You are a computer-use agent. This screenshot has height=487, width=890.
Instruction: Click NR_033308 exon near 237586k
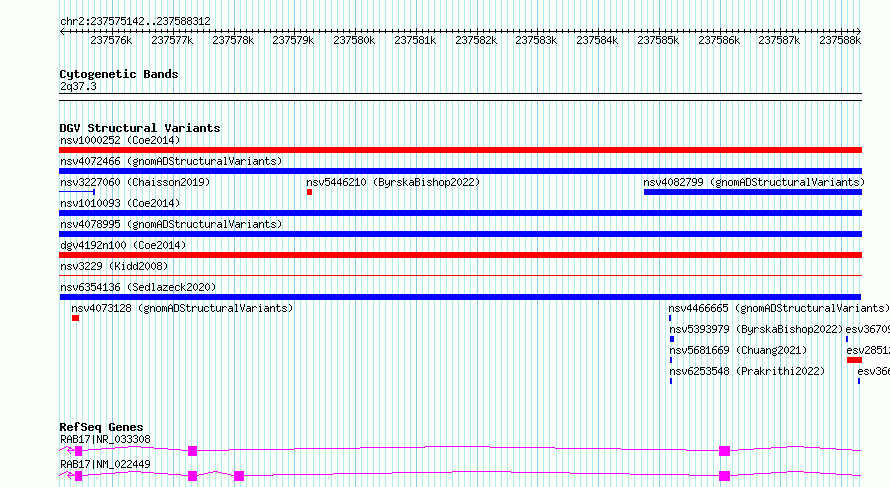pos(724,451)
